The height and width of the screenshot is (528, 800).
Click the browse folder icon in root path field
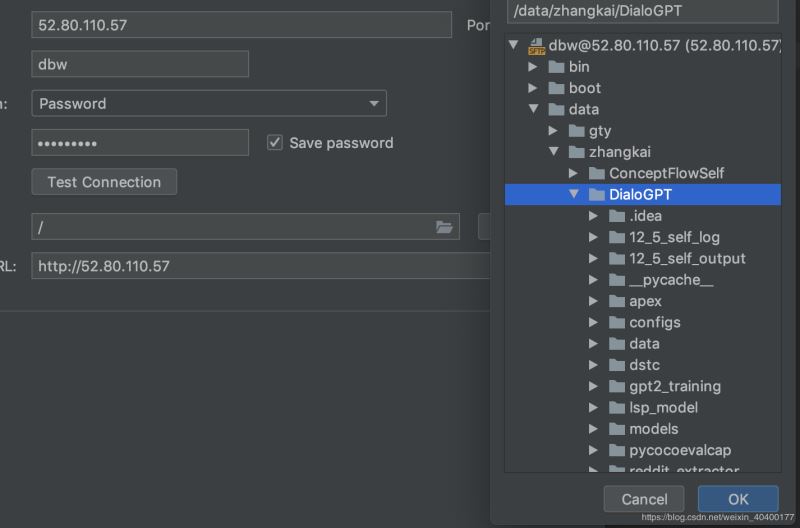tap(444, 227)
